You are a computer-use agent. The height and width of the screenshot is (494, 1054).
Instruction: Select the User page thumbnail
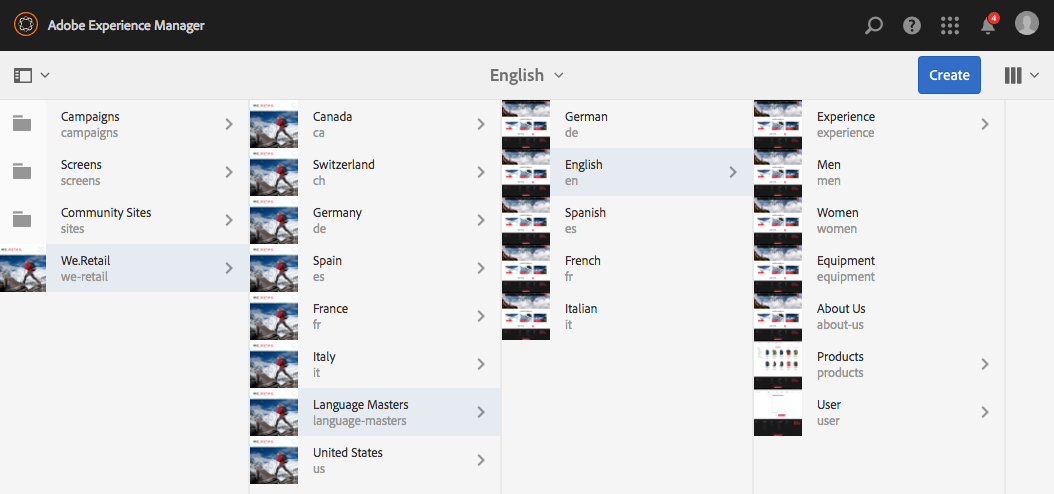tap(778, 412)
